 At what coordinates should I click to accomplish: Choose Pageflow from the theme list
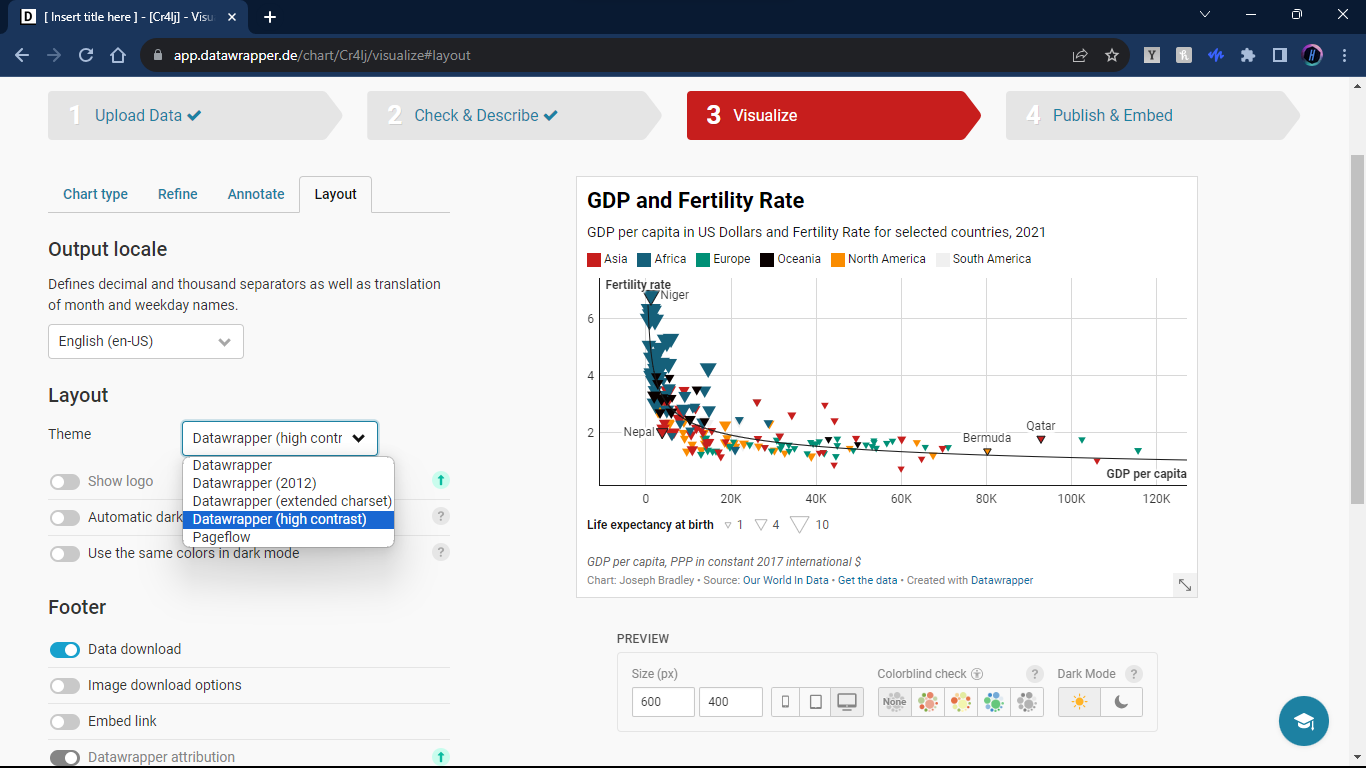222,537
